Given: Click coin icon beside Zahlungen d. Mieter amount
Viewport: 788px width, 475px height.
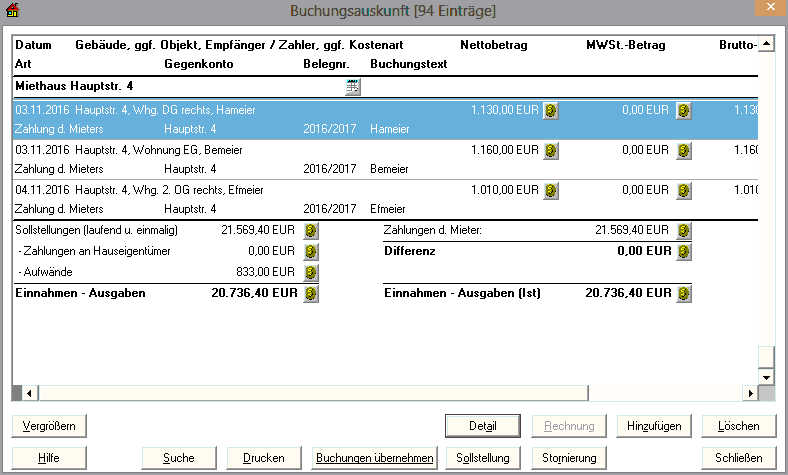Looking at the screenshot, I should coord(684,231).
